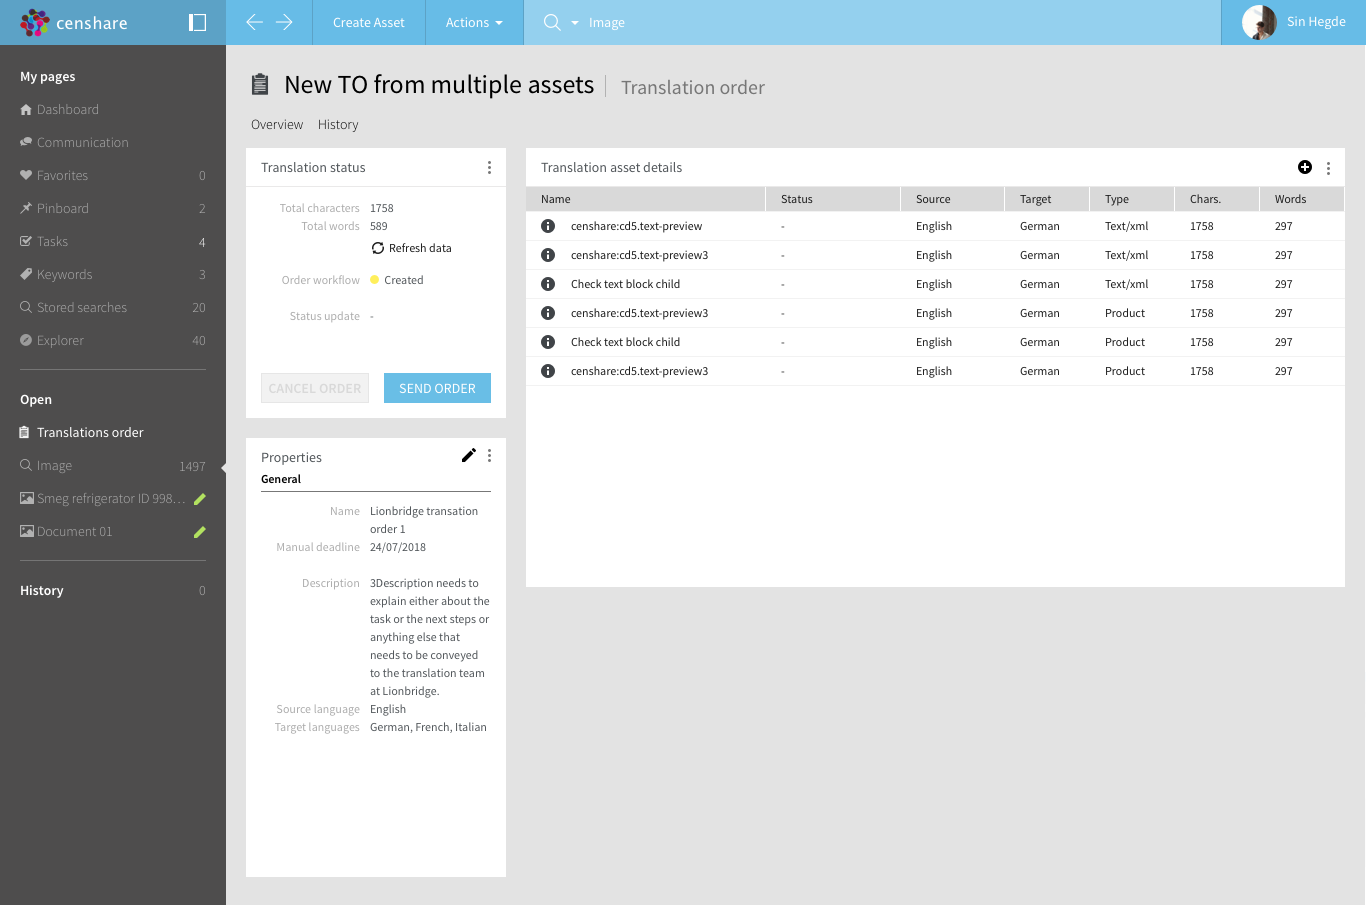Open Translation status options menu
This screenshot has width=1366, height=906.
pos(489,168)
